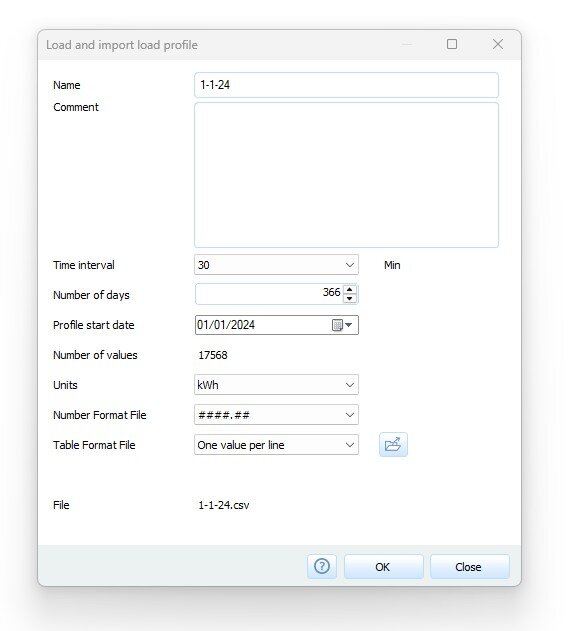Maximize the Load and import dialog
Screen dimensions: 581x631
pyautogui.click(x=452, y=44)
